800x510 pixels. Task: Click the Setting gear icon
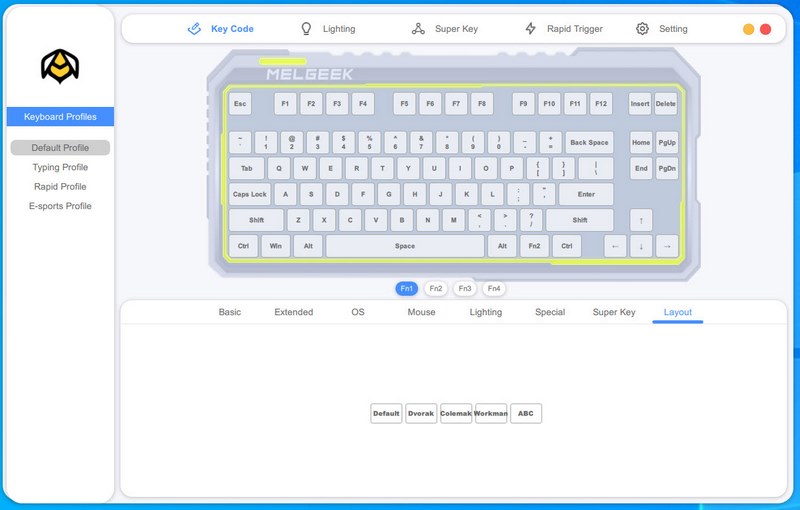pos(642,29)
